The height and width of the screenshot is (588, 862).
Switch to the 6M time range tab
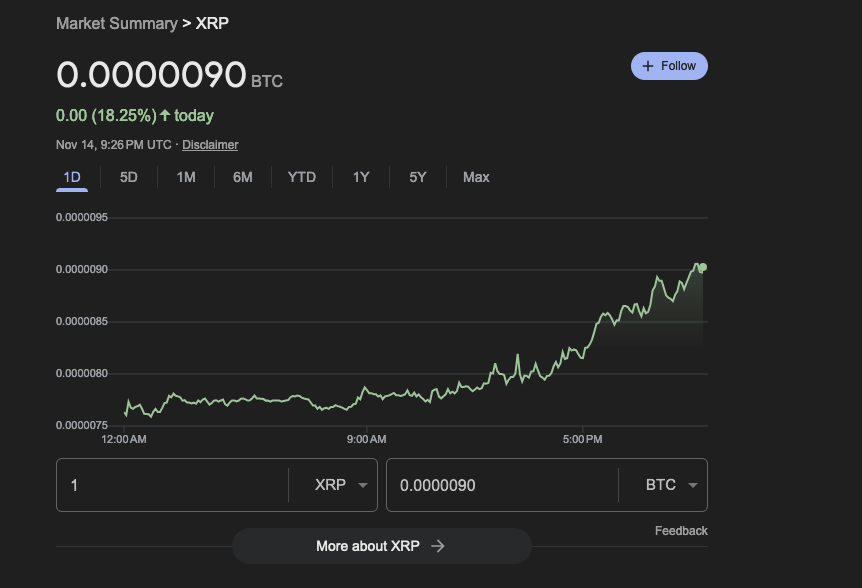click(x=242, y=177)
